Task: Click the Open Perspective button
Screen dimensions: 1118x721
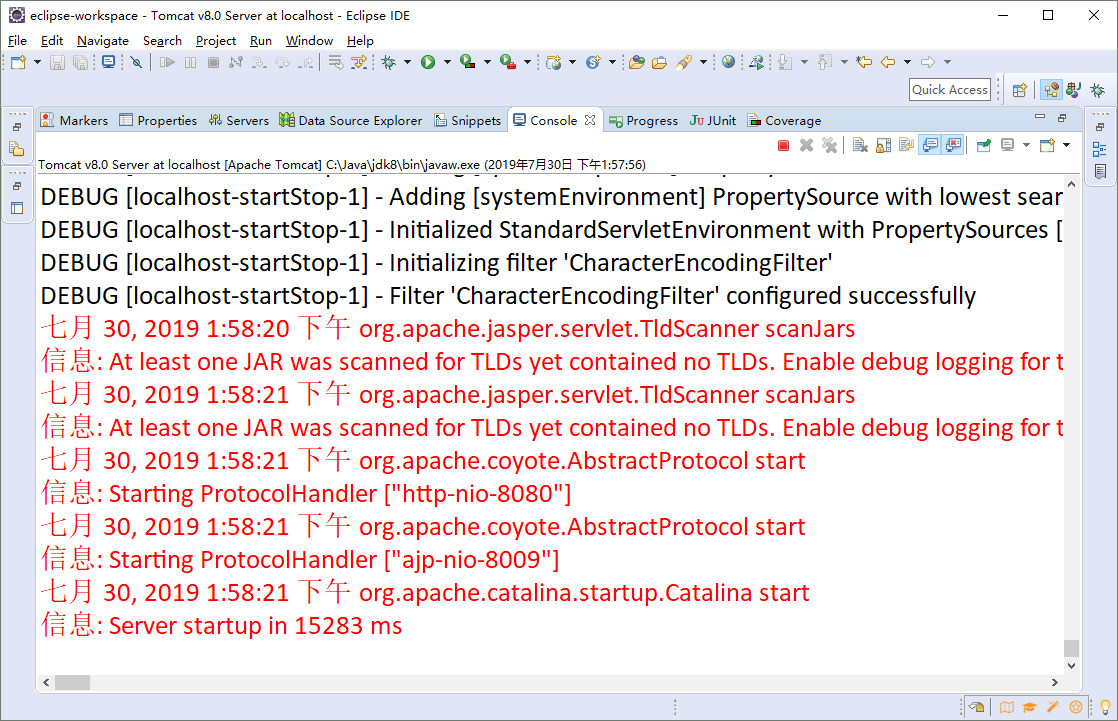Action: pyautogui.click(x=1020, y=90)
